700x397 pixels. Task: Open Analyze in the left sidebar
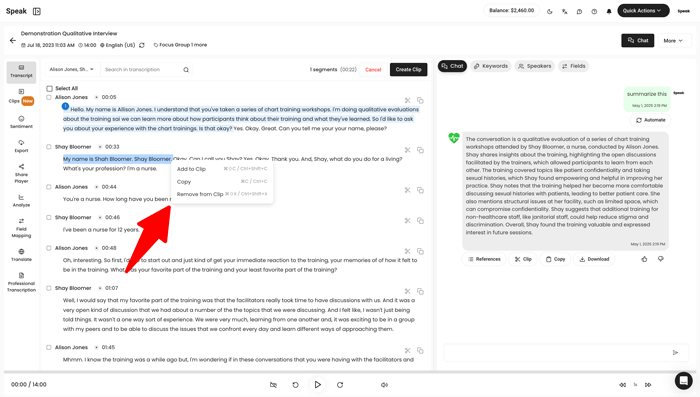(x=21, y=201)
